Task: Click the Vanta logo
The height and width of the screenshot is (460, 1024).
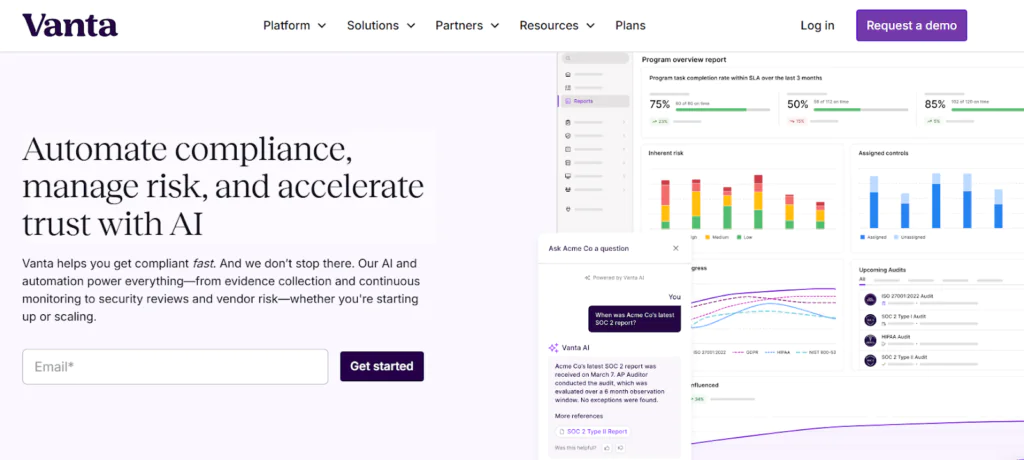Action: pos(70,25)
